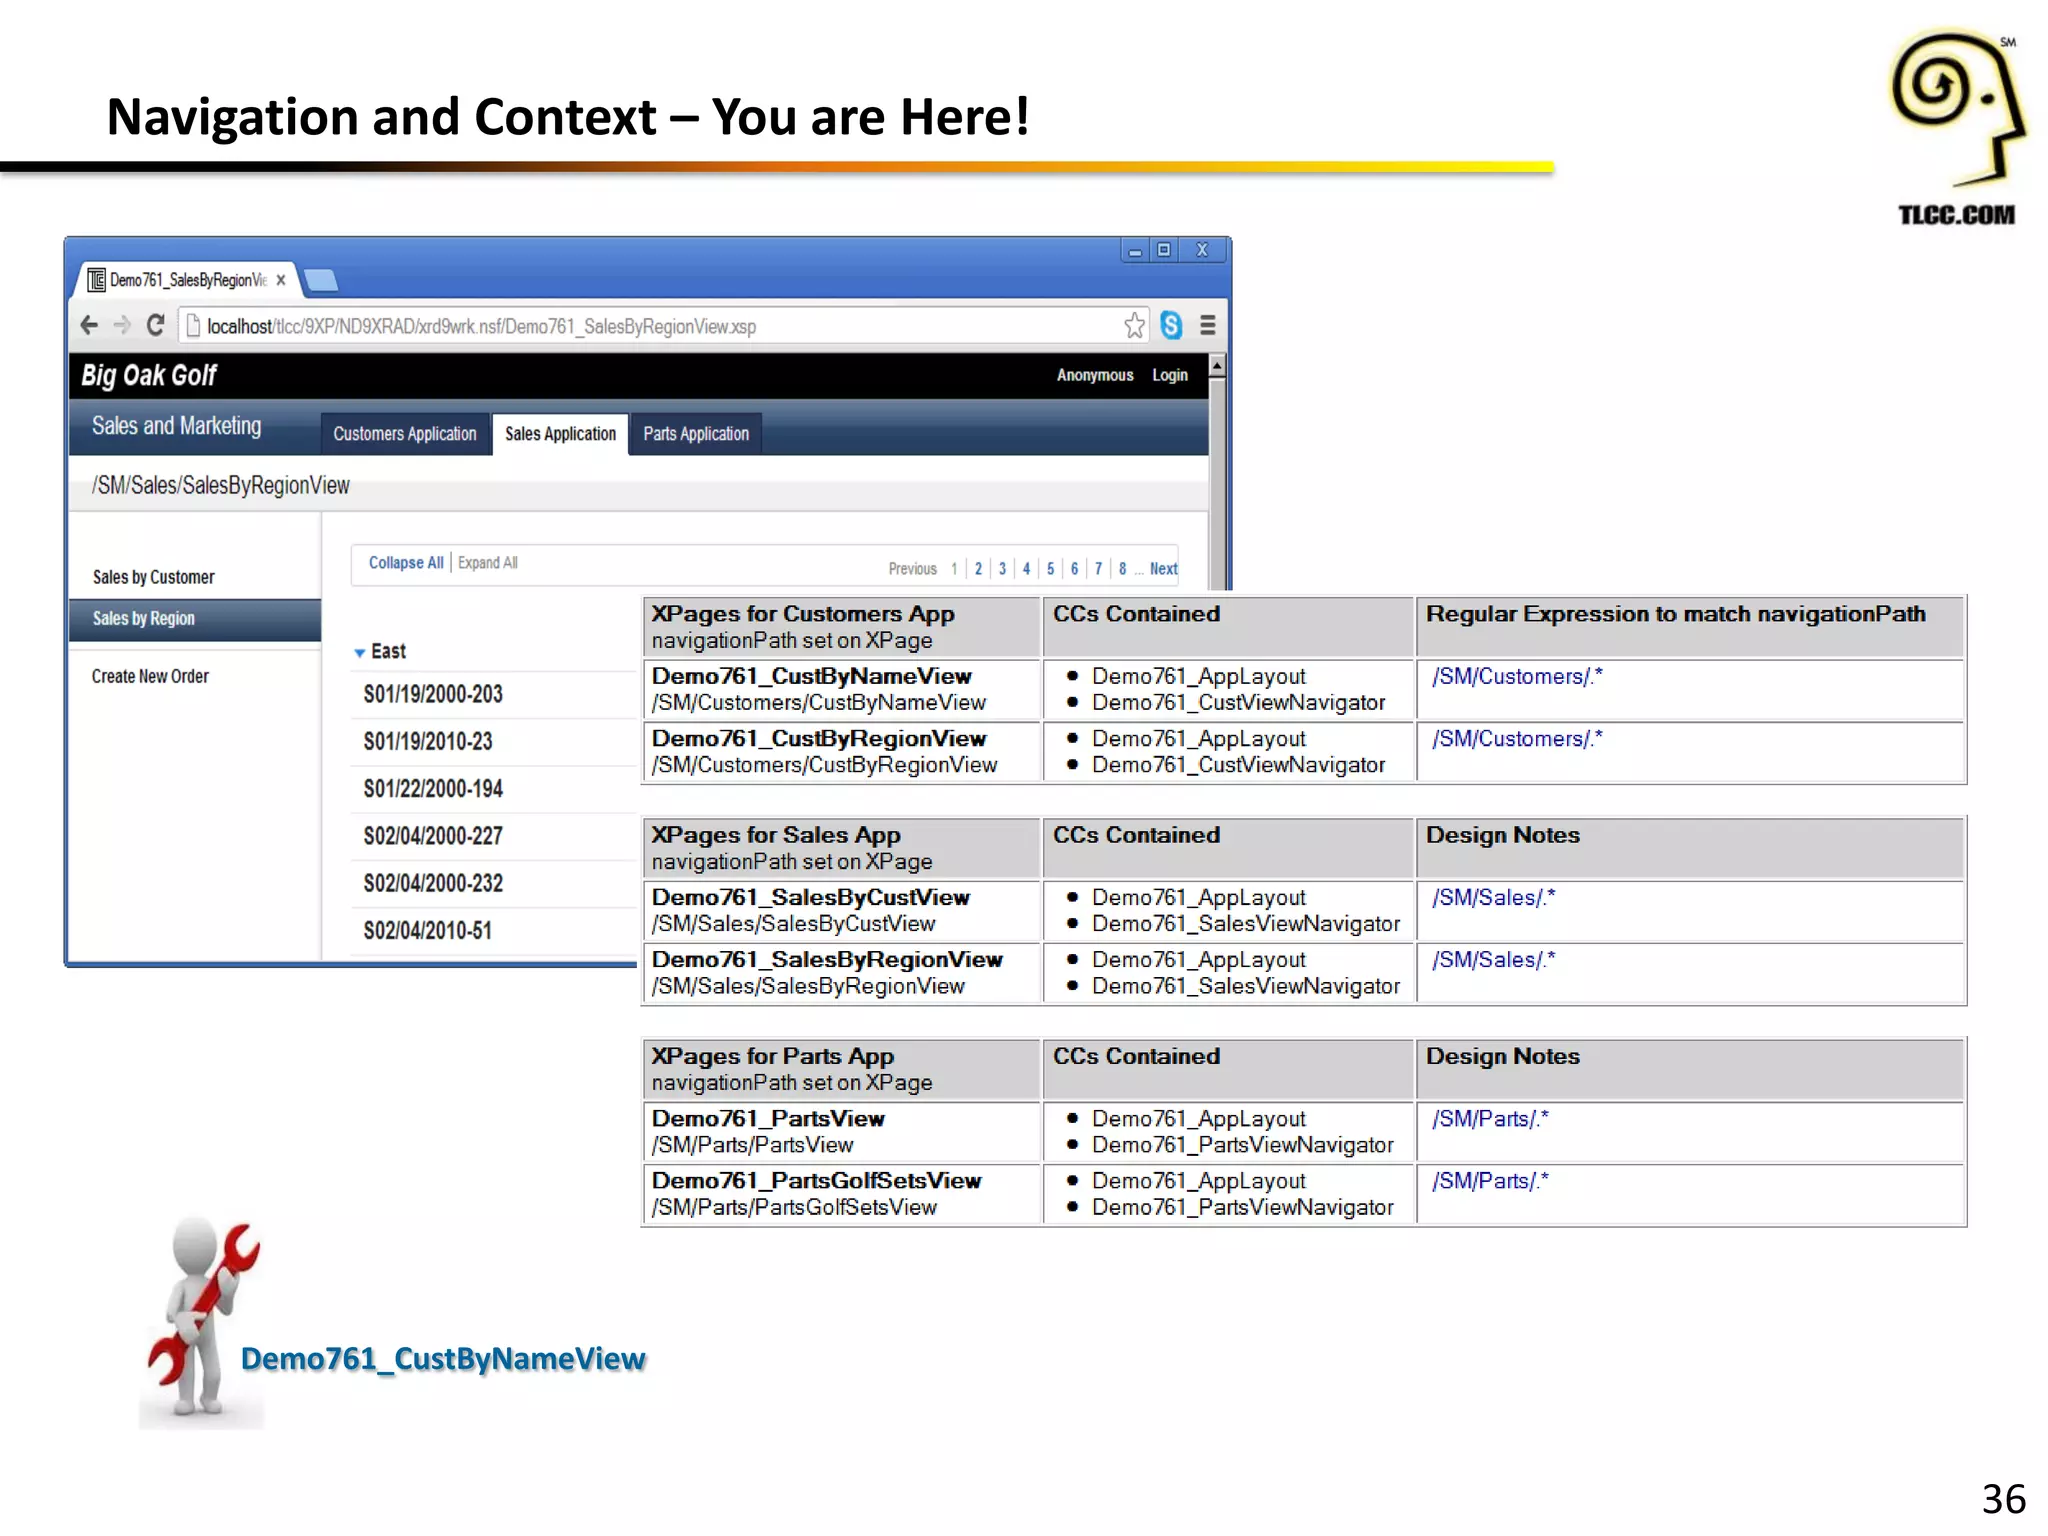The image size is (2048, 1536).
Task: Open the Skype extension icon
Action: tap(1171, 325)
